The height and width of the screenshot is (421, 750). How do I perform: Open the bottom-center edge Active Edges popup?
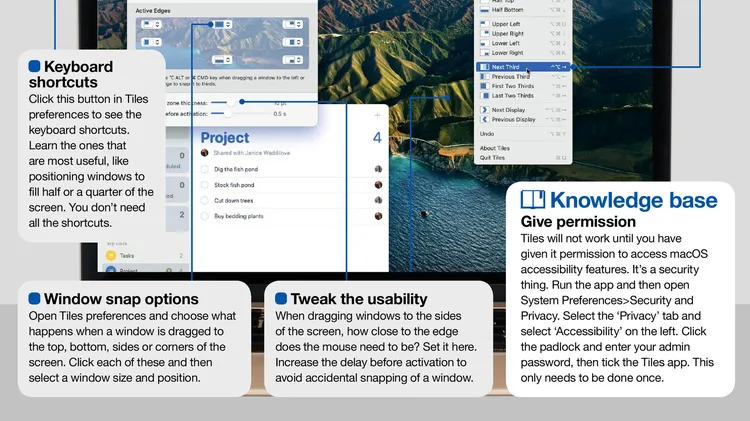coord(222,60)
